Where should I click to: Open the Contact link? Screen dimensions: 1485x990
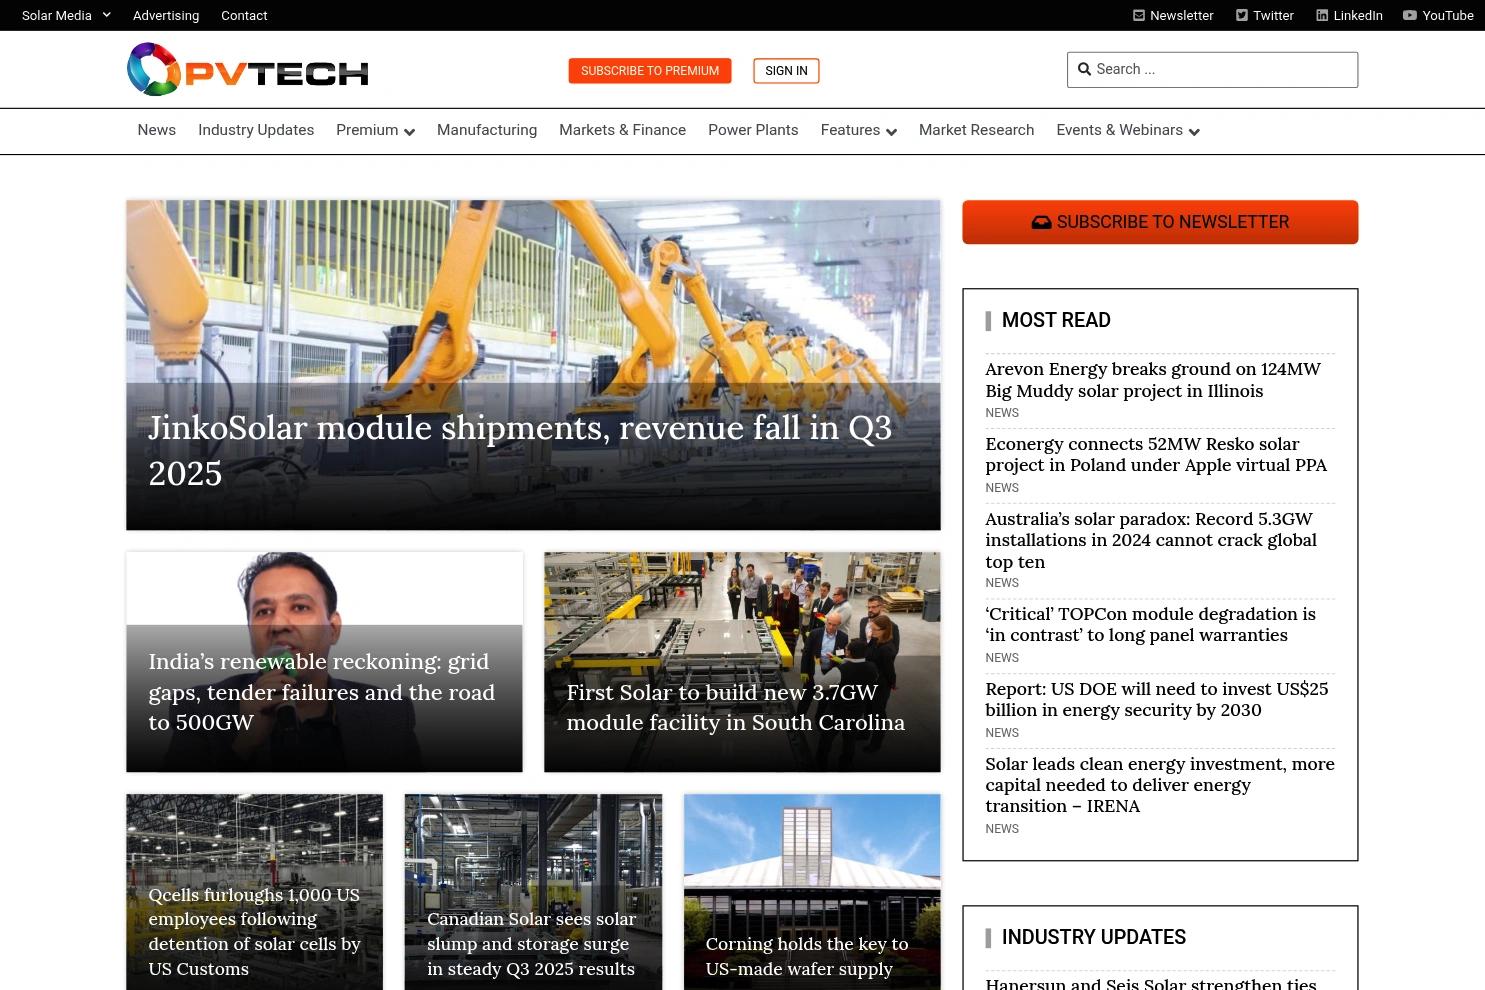[x=244, y=15]
